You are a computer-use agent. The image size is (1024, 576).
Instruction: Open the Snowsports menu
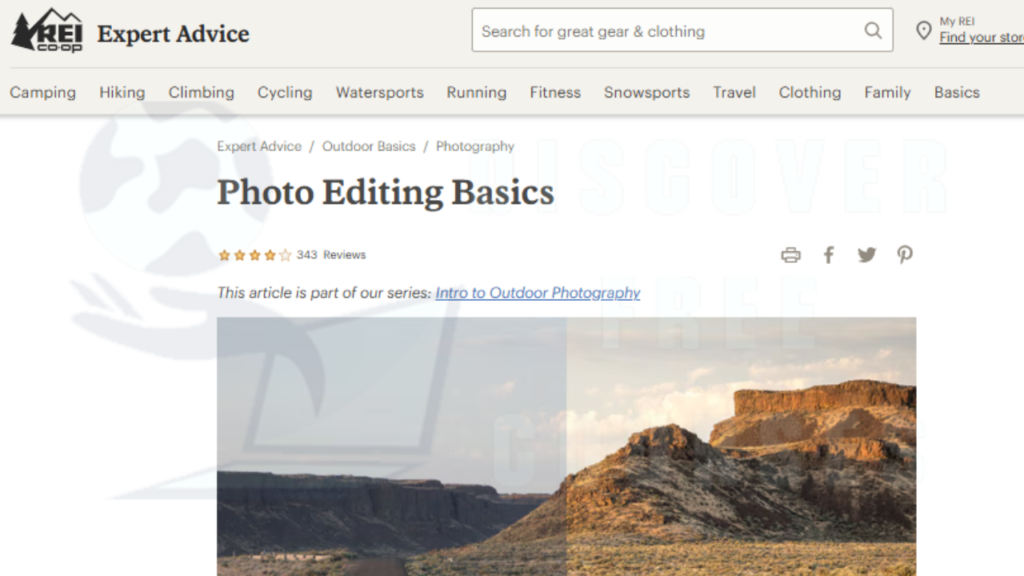click(x=647, y=93)
